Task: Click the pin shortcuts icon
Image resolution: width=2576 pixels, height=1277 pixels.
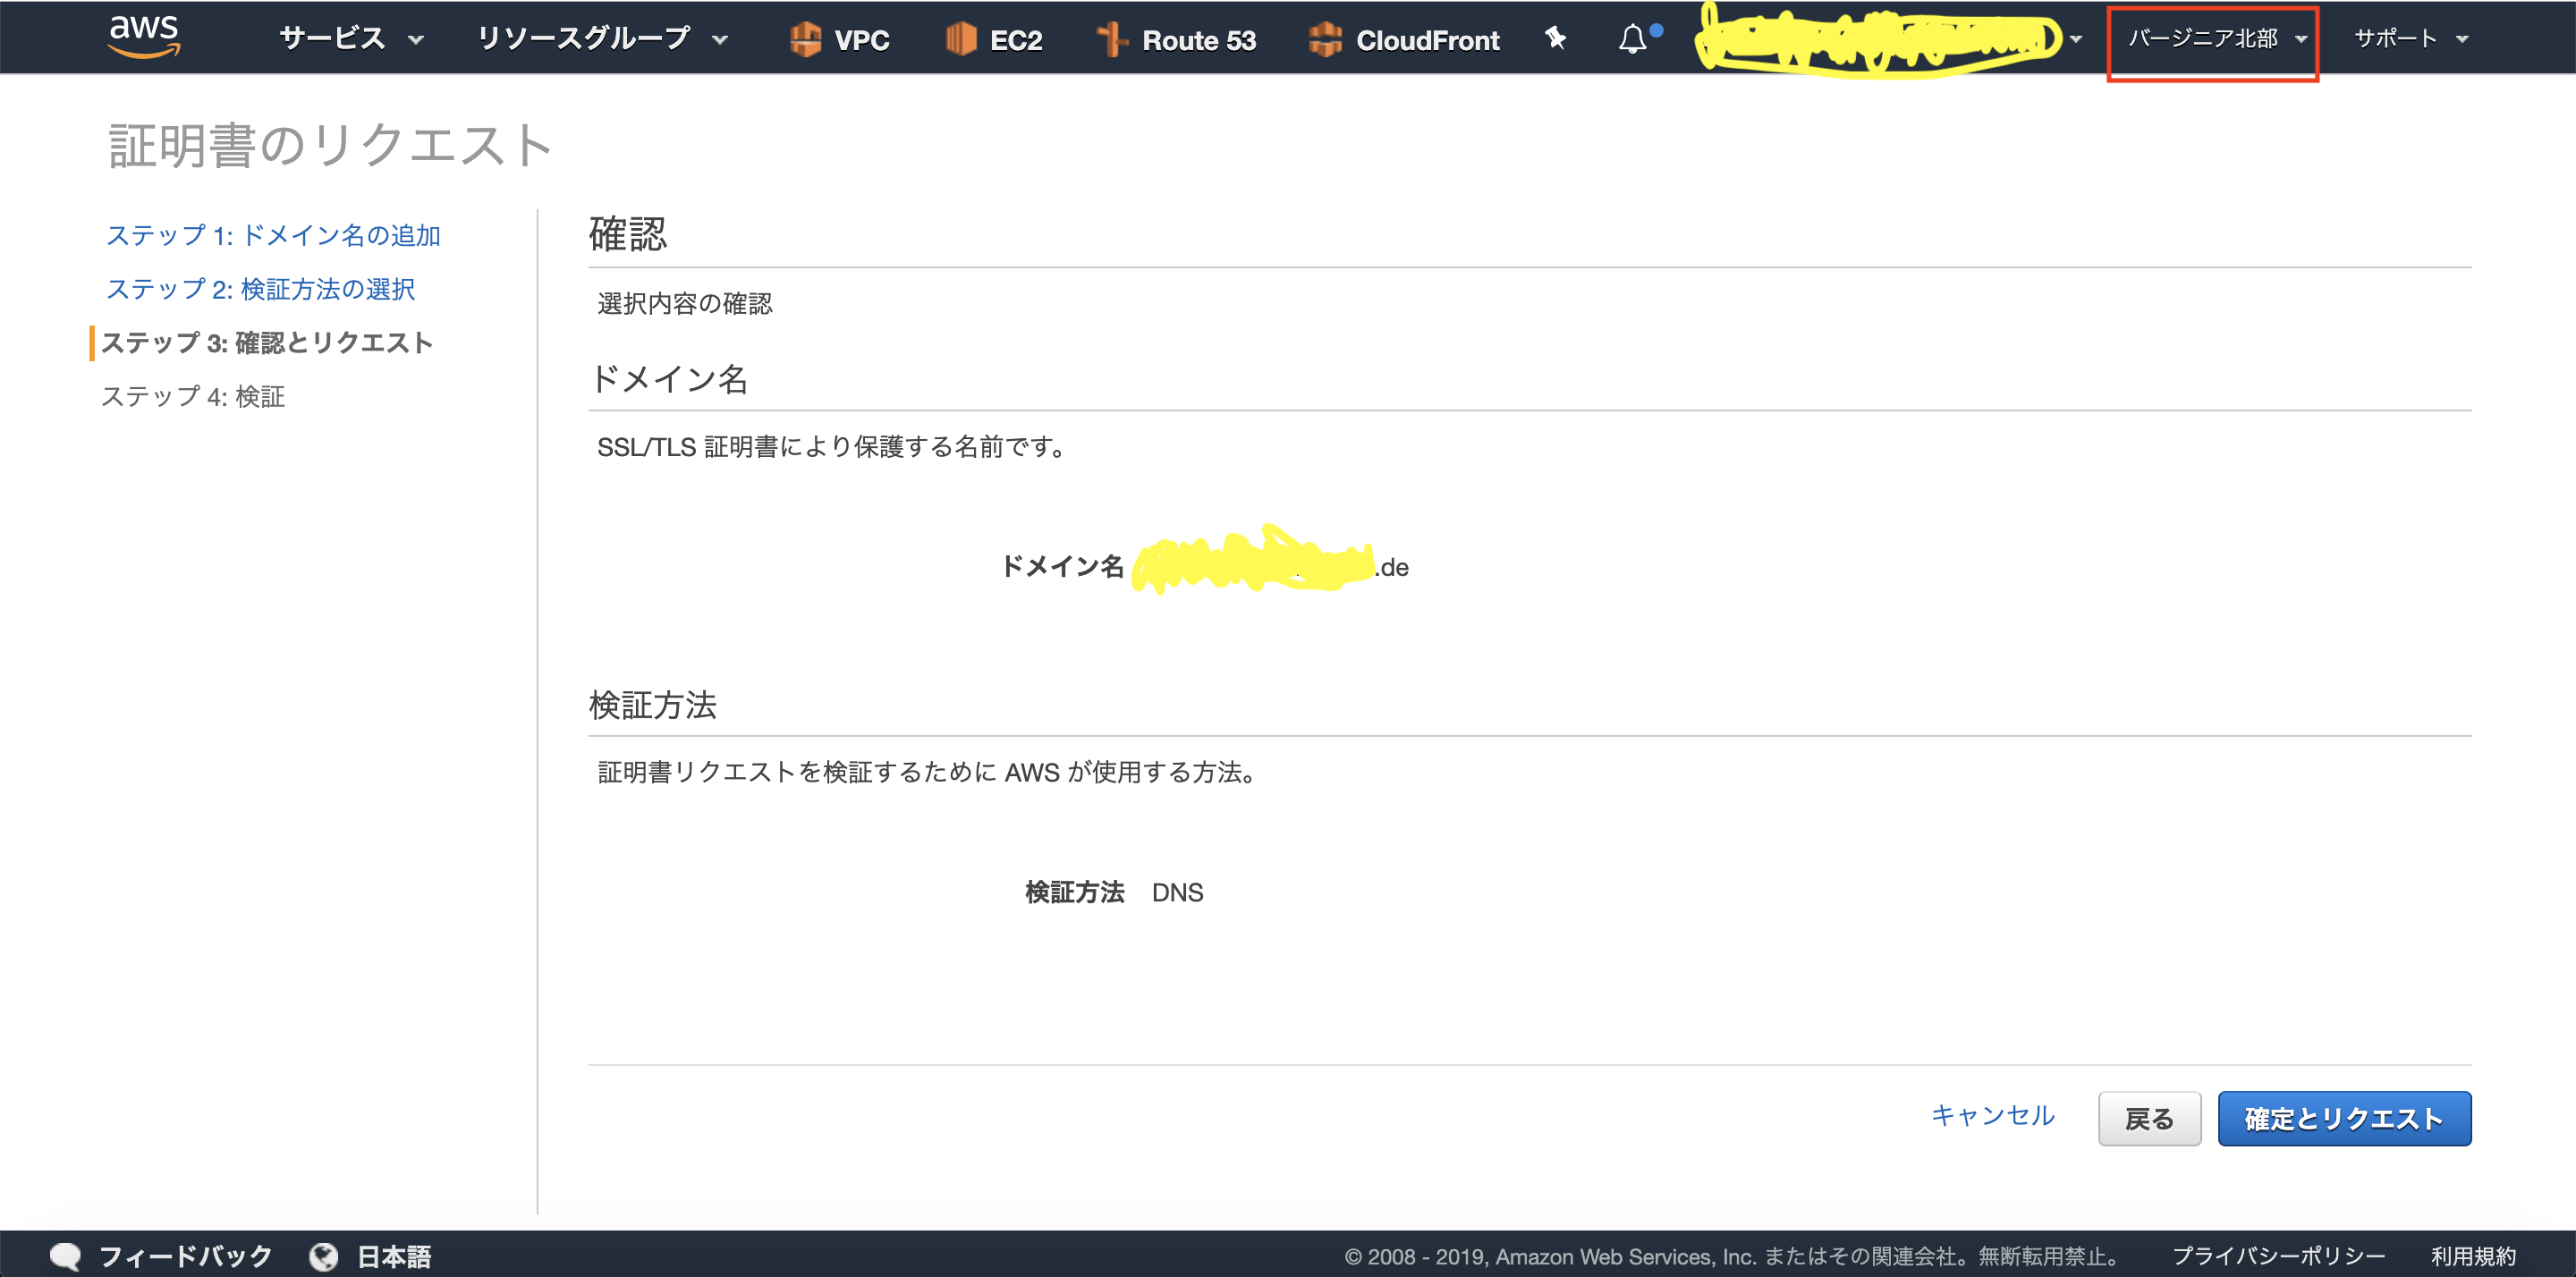Action: click(1555, 38)
